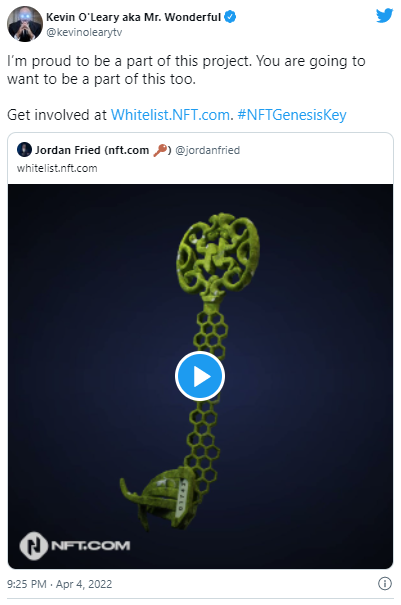Screen dimensions: 401x605
Task: Click the Twitter bird logo
Action: (x=384, y=16)
